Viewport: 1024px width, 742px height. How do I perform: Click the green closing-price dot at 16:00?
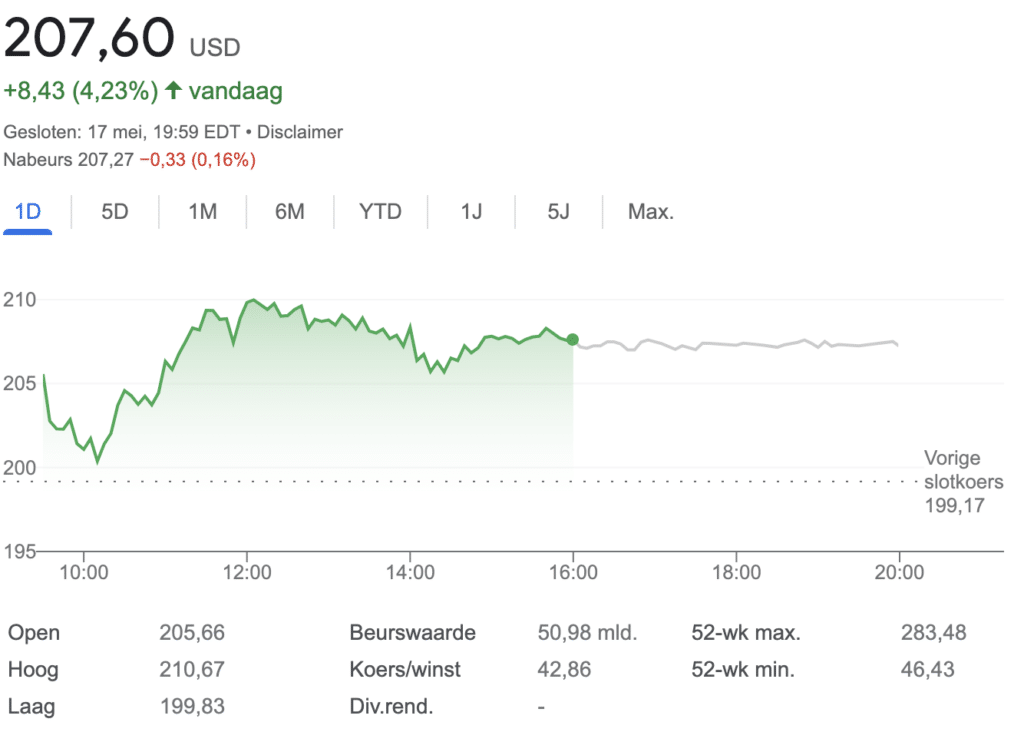tap(572, 340)
